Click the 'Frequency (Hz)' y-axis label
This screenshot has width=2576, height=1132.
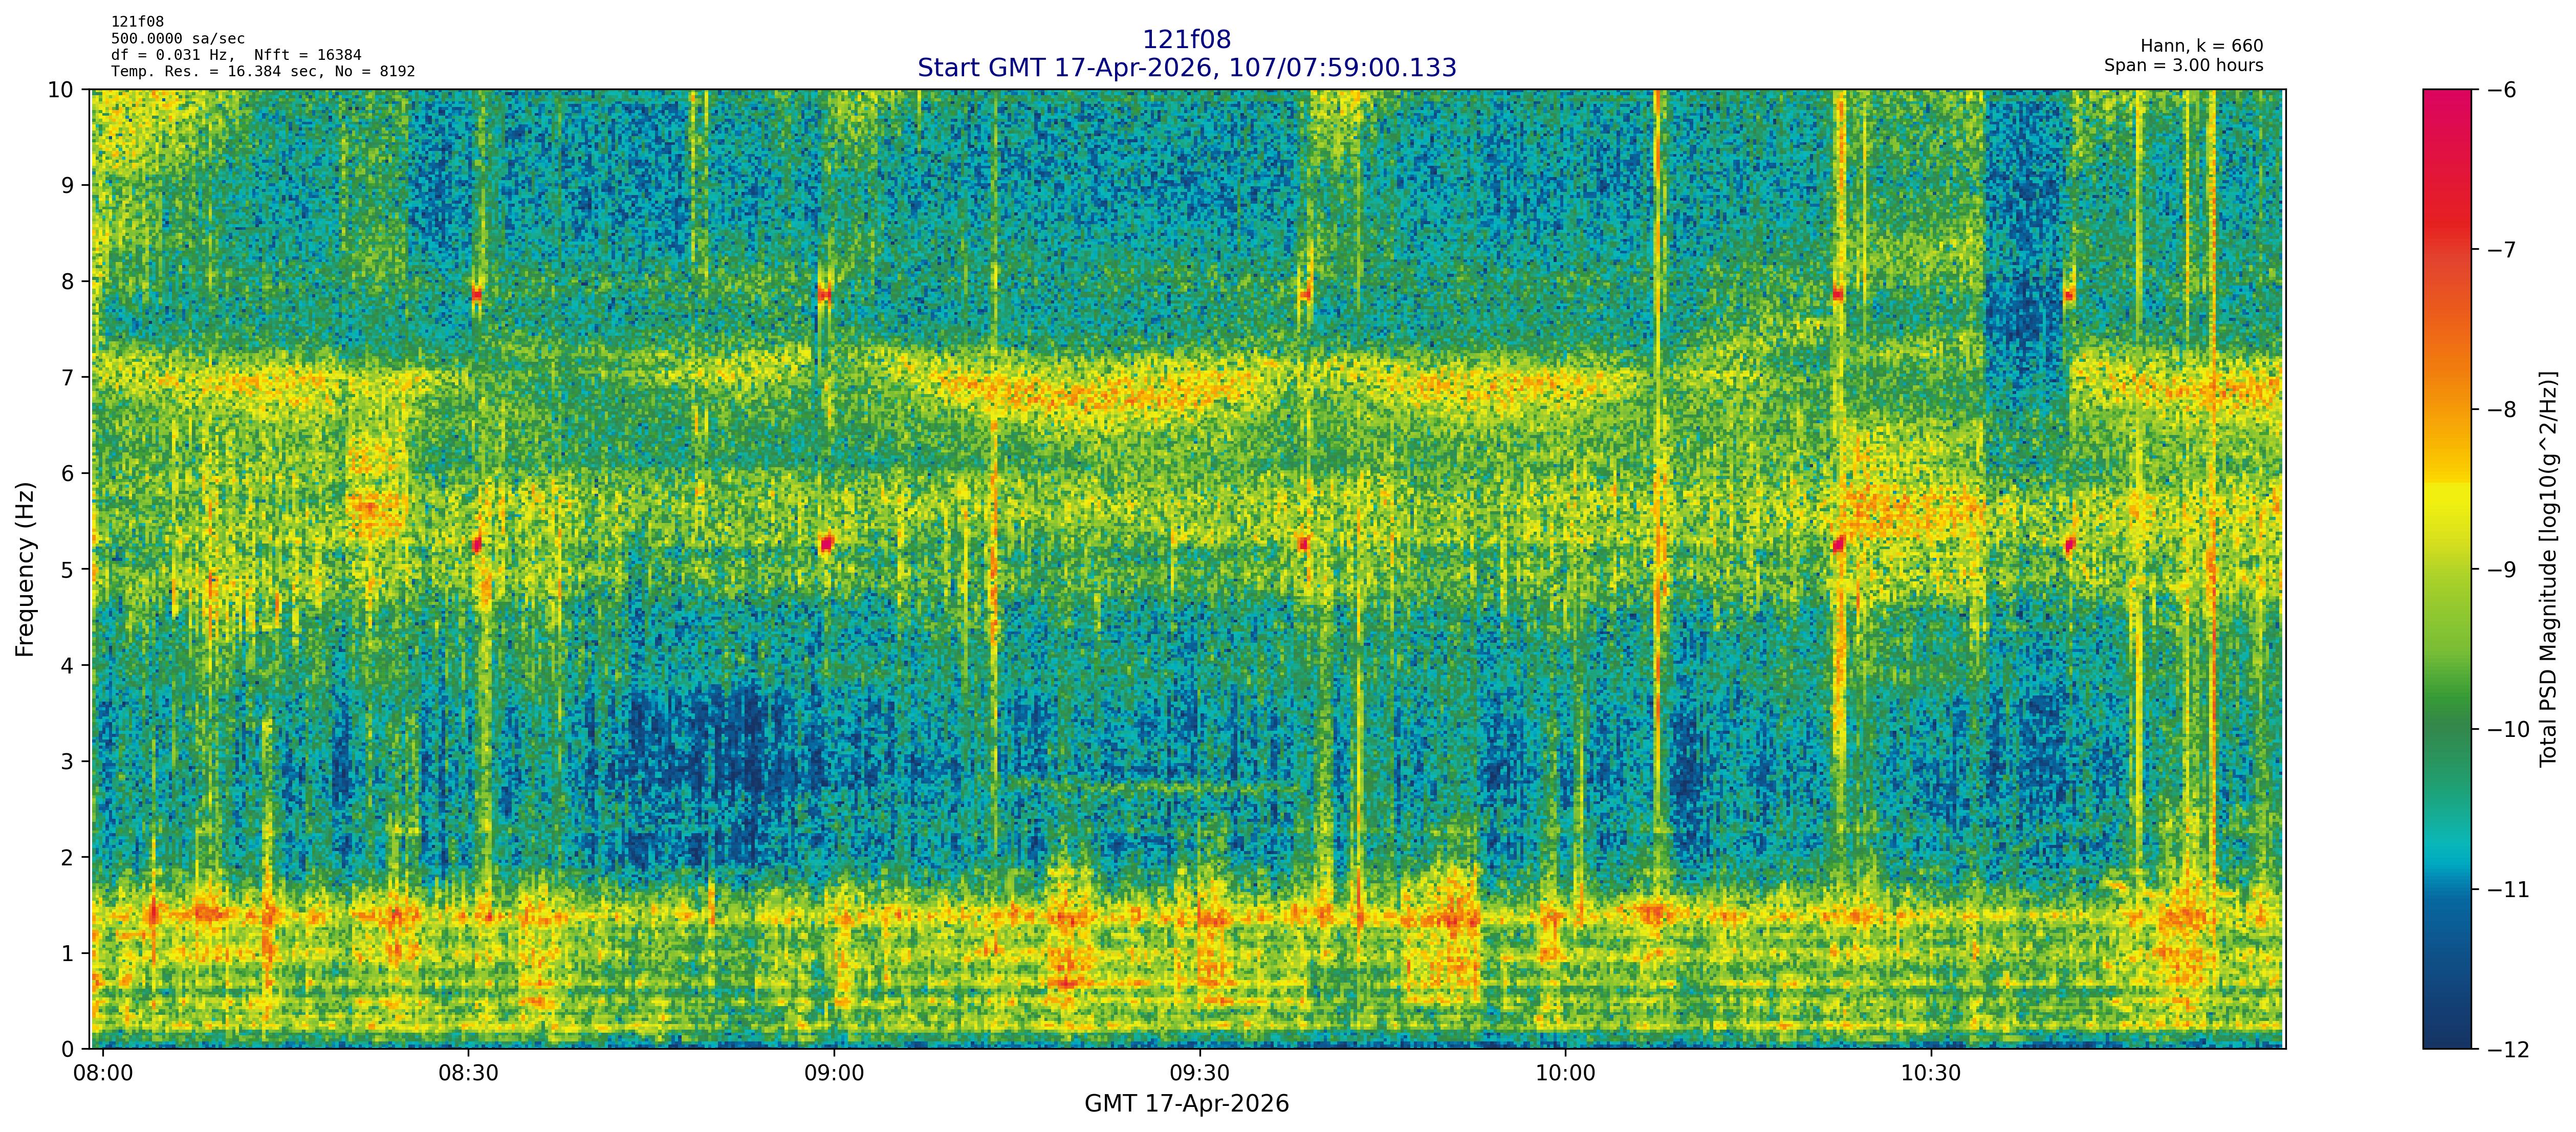(x=25, y=569)
